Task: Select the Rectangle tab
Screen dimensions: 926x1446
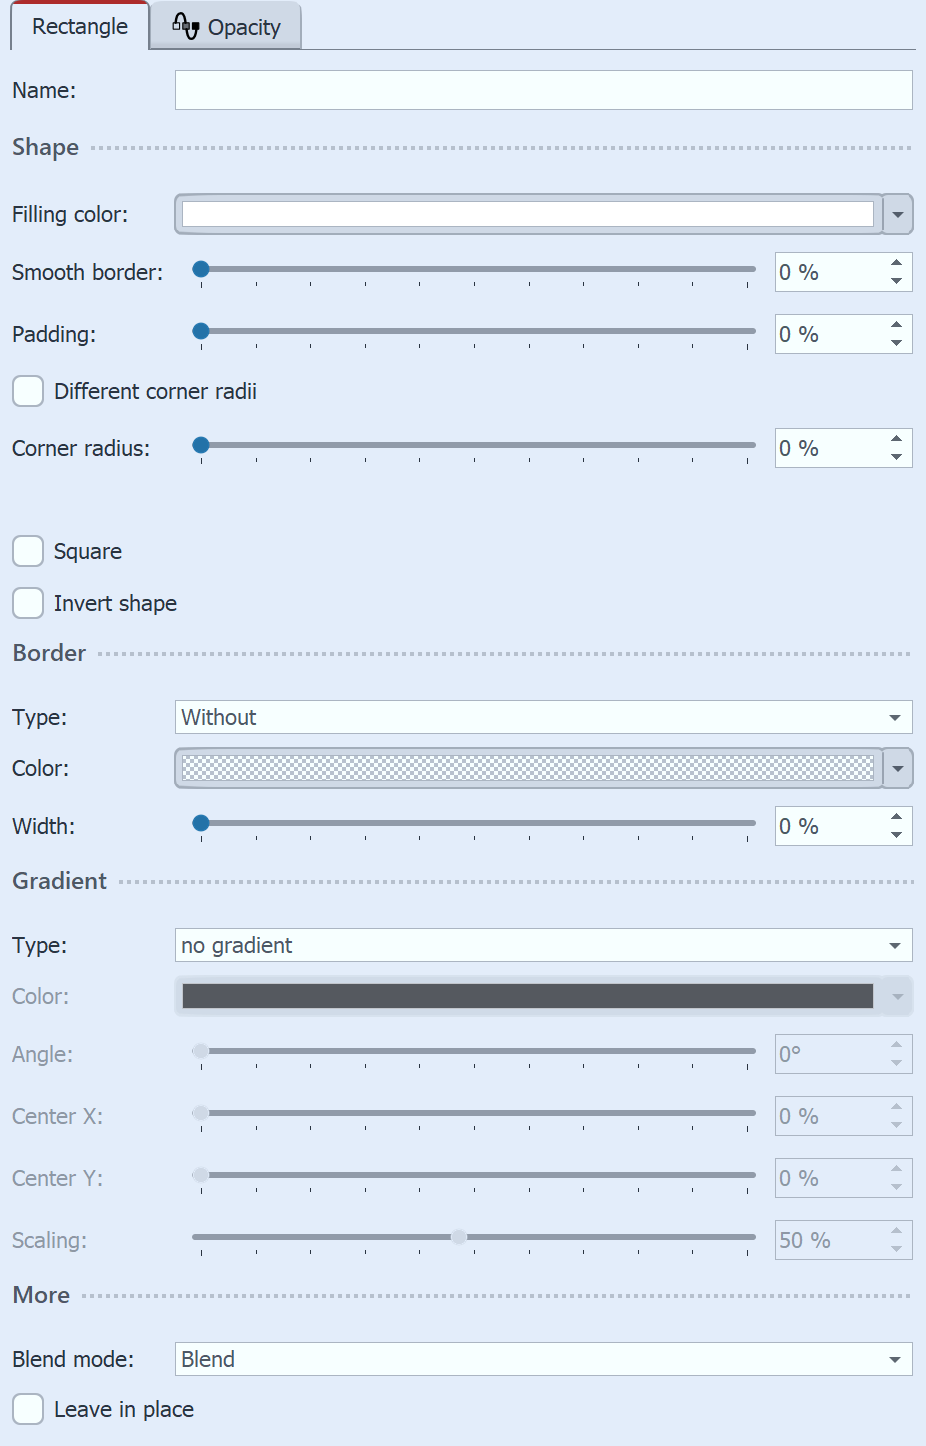Action: (x=78, y=27)
